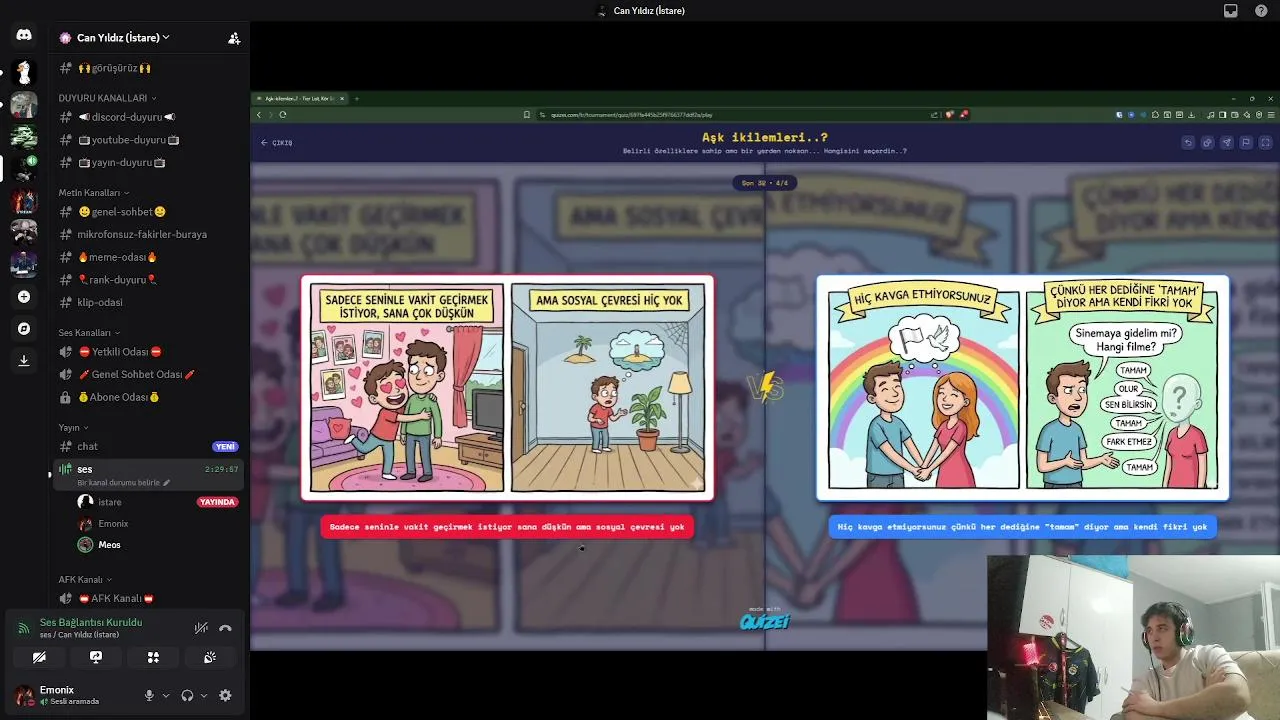
Task: Open the Help question mark icon
Action: 1261,11
